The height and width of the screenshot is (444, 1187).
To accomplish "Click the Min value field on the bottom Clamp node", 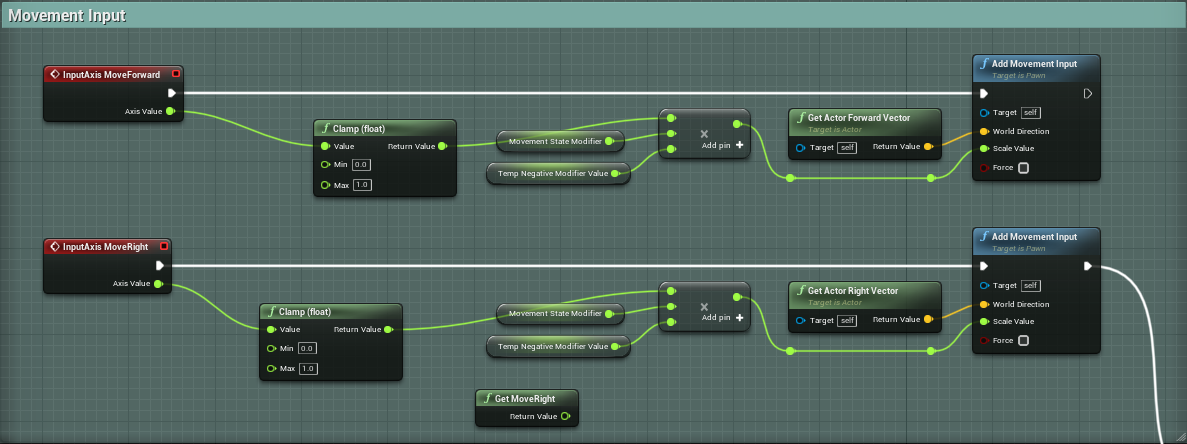I will [307, 348].
